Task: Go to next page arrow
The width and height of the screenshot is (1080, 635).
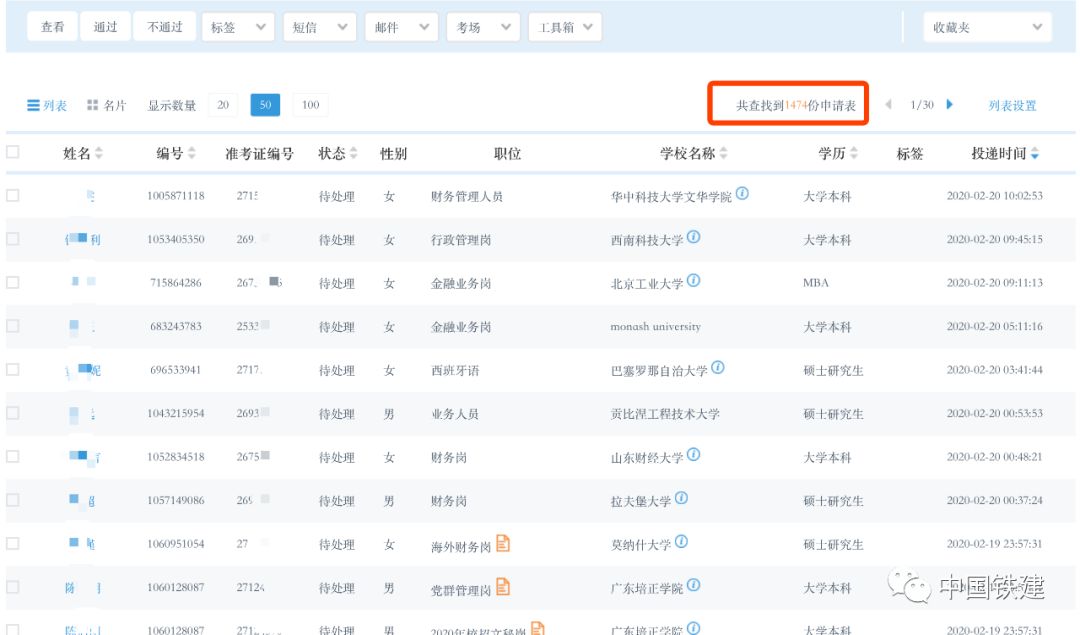Action: (x=949, y=105)
